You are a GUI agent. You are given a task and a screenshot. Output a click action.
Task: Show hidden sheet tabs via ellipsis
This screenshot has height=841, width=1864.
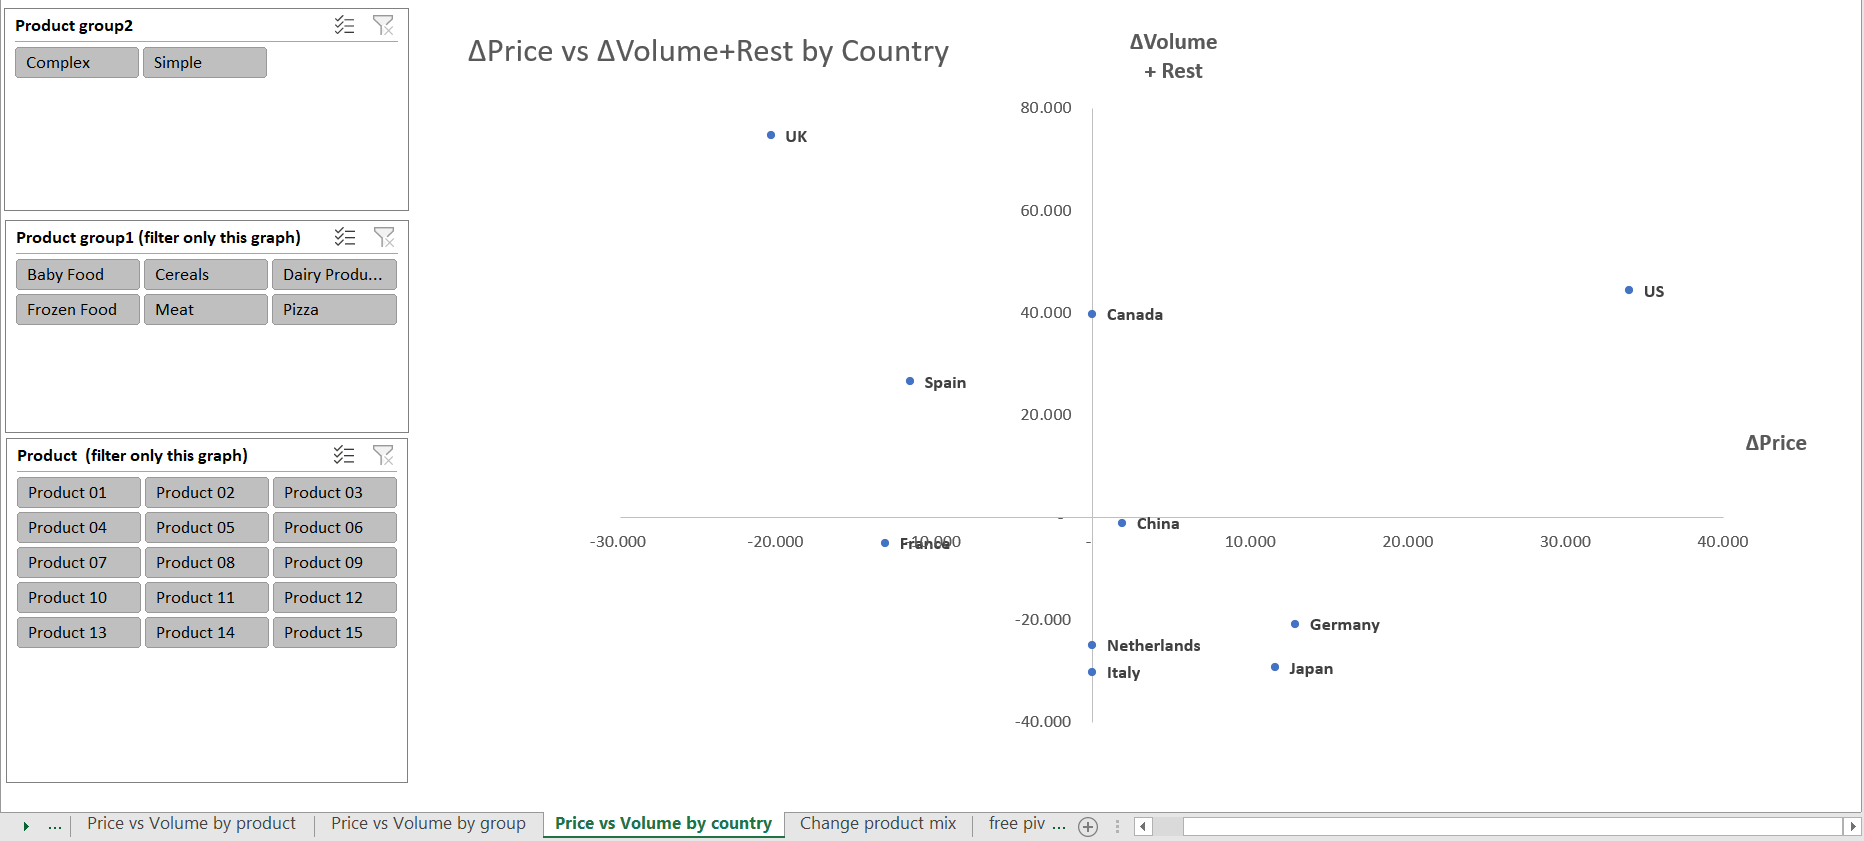click(x=55, y=825)
